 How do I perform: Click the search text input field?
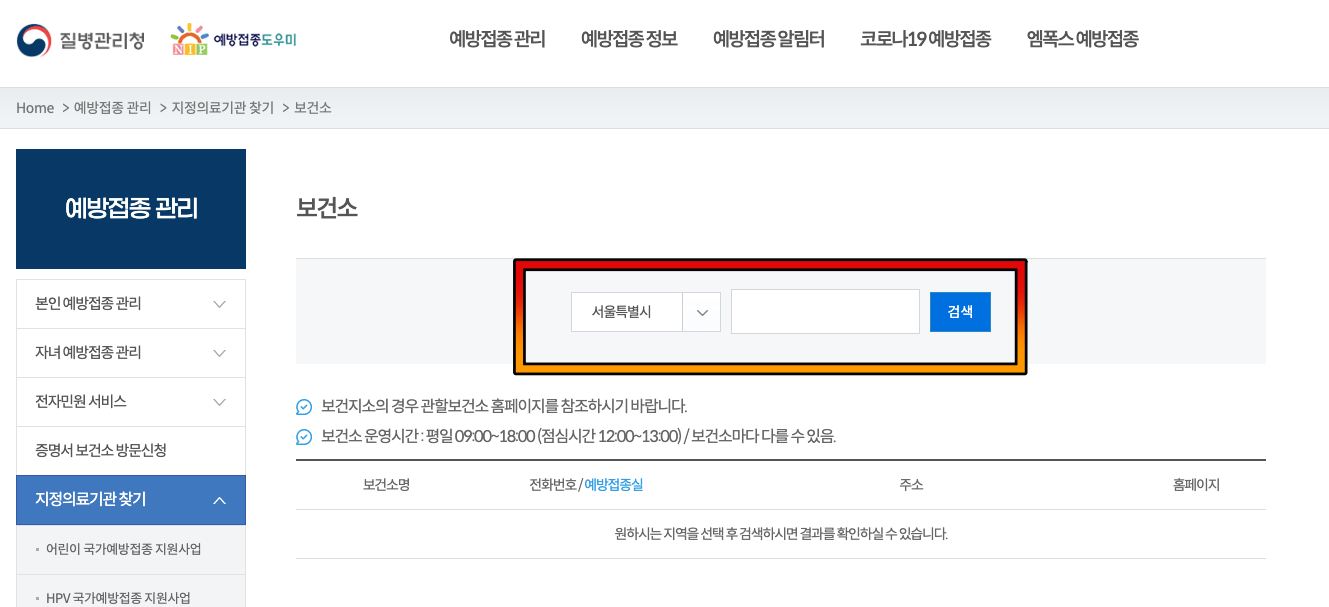click(x=825, y=311)
